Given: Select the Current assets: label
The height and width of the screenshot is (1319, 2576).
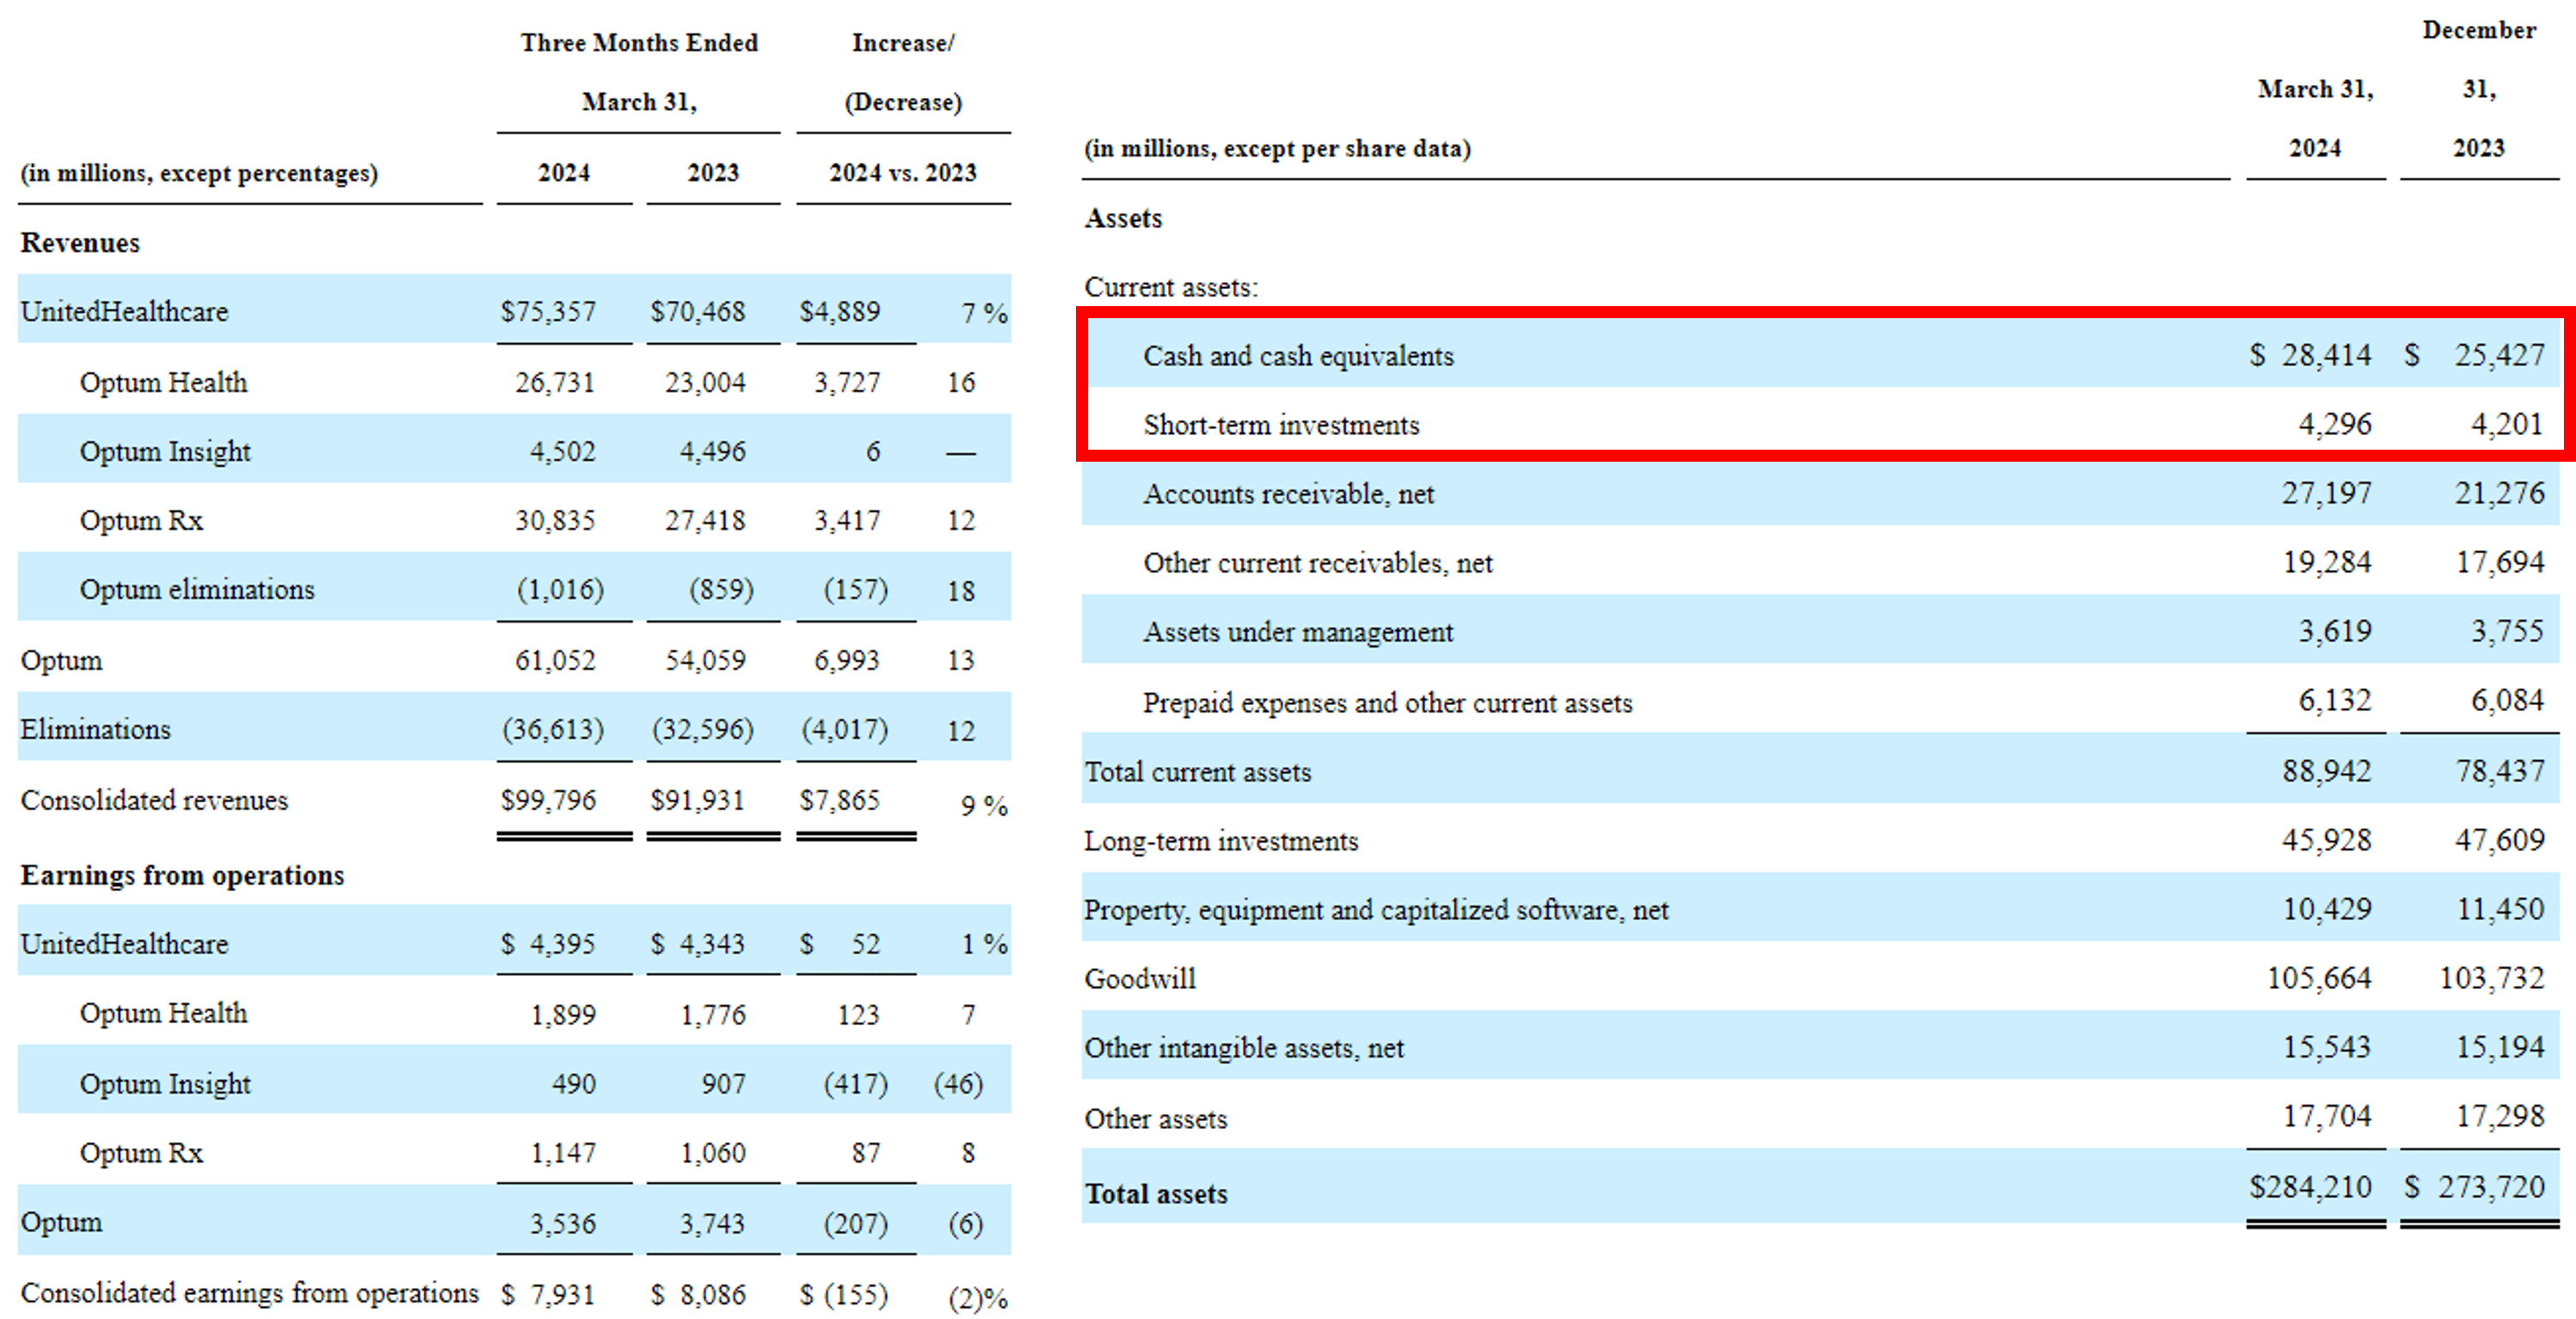Looking at the screenshot, I should (1171, 287).
